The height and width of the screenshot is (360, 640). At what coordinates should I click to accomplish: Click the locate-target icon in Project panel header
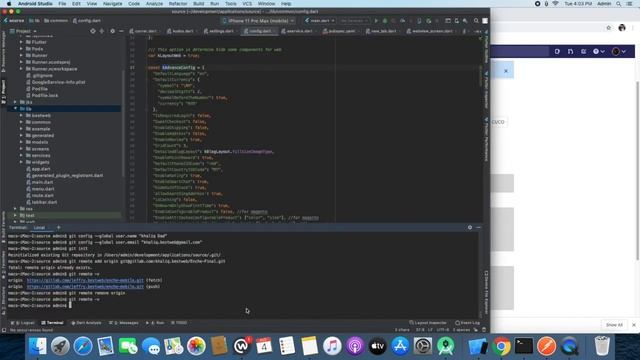point(93,31)
